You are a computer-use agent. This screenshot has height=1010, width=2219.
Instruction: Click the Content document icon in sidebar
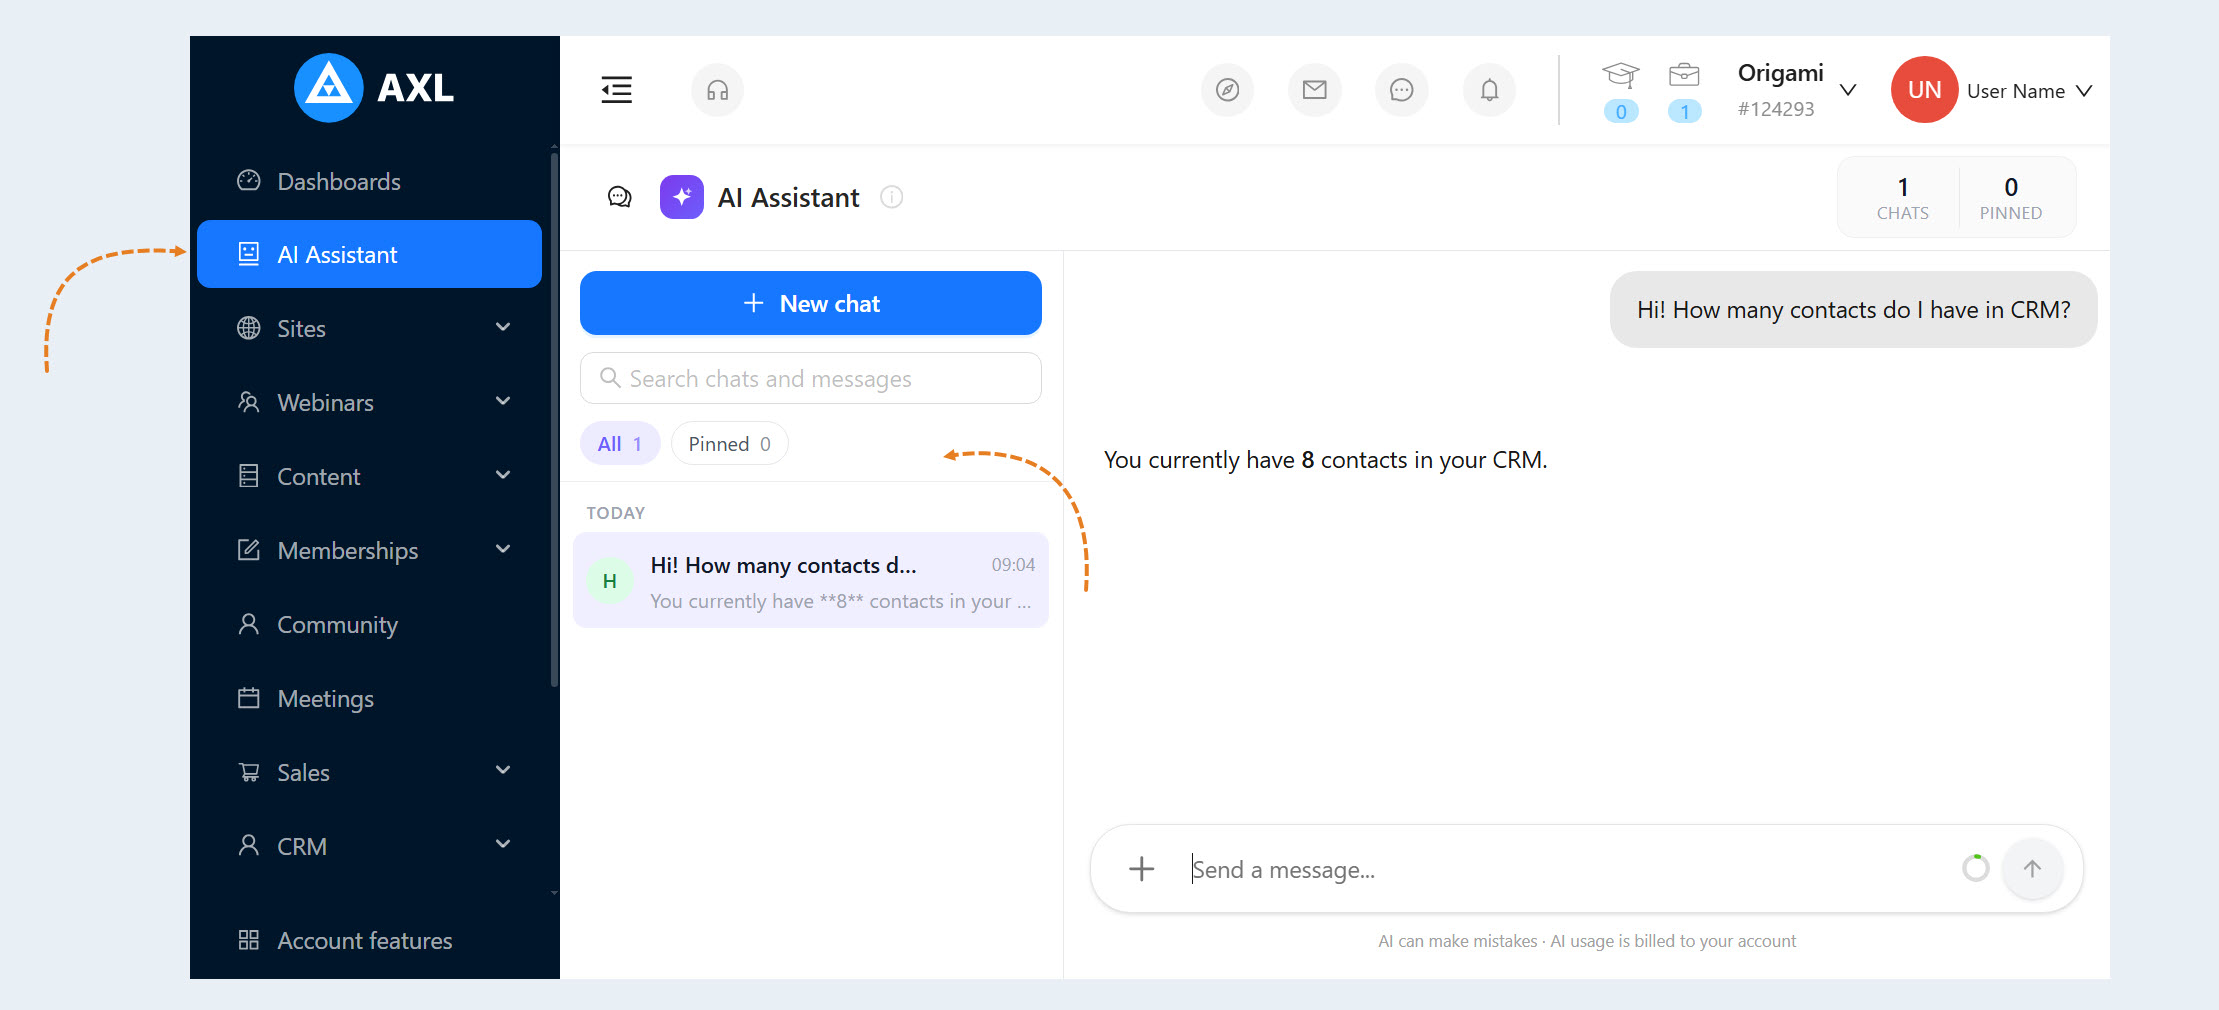pyautogui.click(x=249, y=476)
